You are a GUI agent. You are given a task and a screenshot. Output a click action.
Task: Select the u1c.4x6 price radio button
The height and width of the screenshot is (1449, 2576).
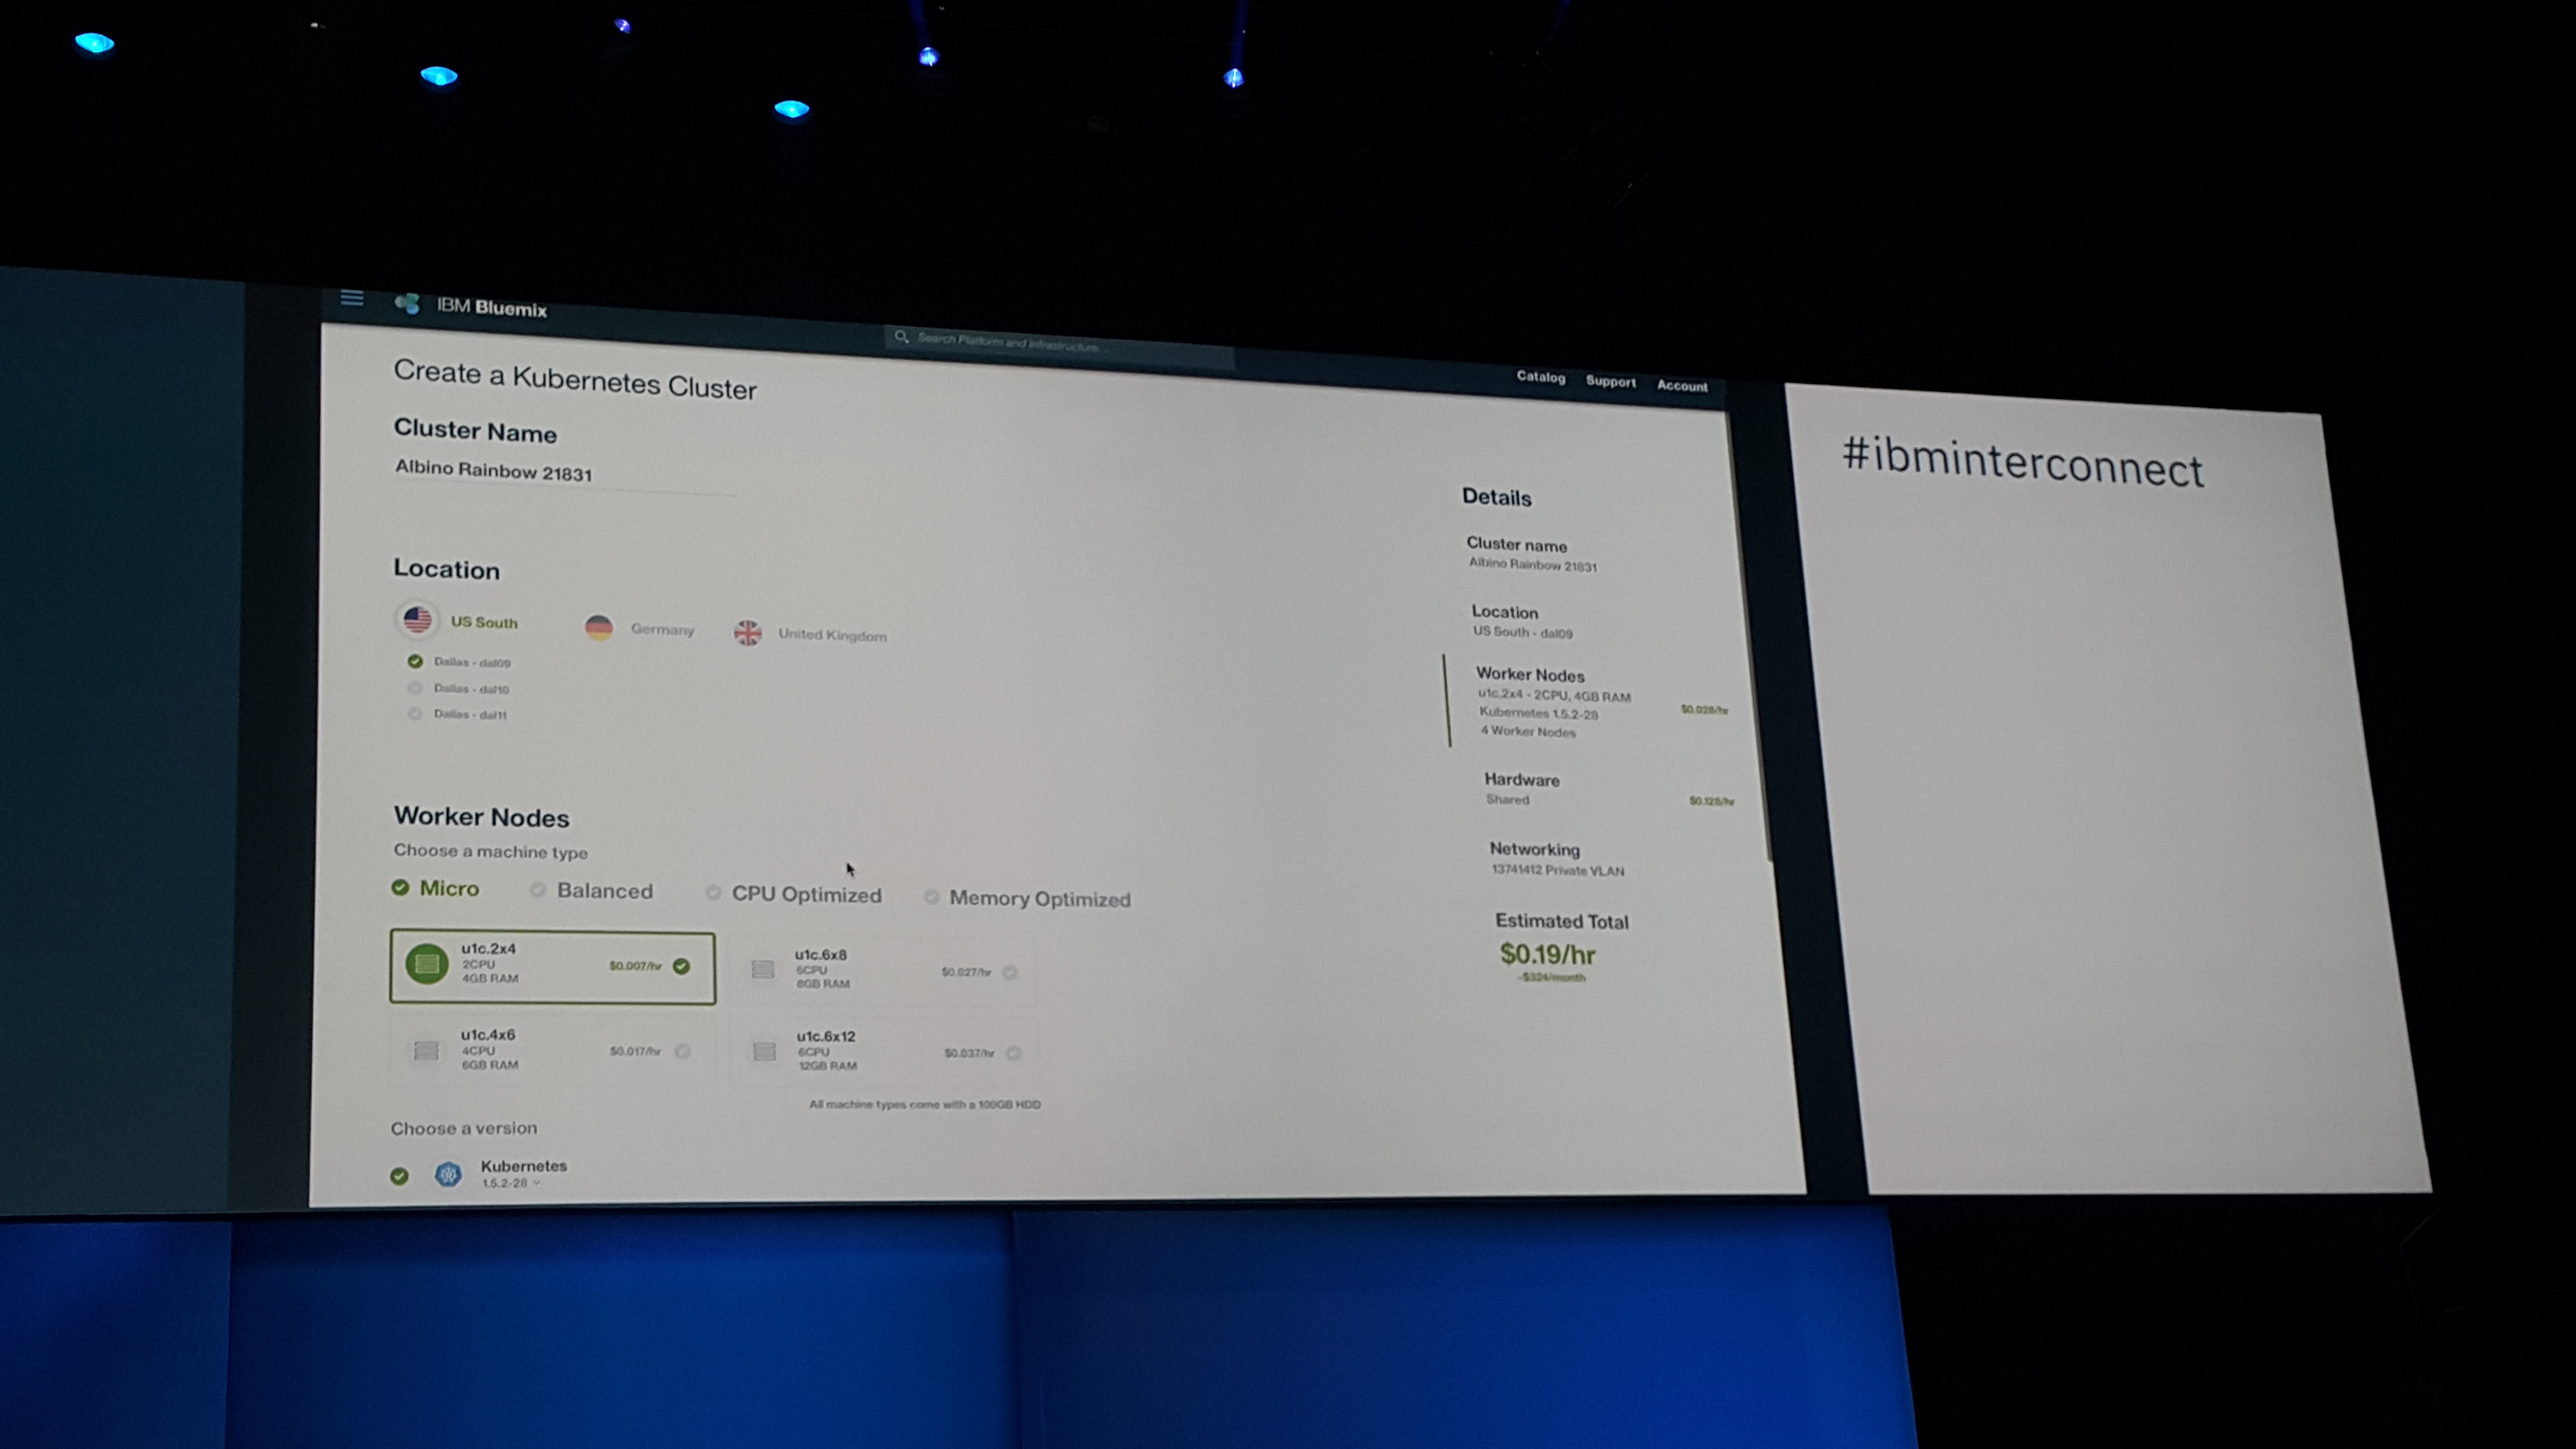[682, 1051]
